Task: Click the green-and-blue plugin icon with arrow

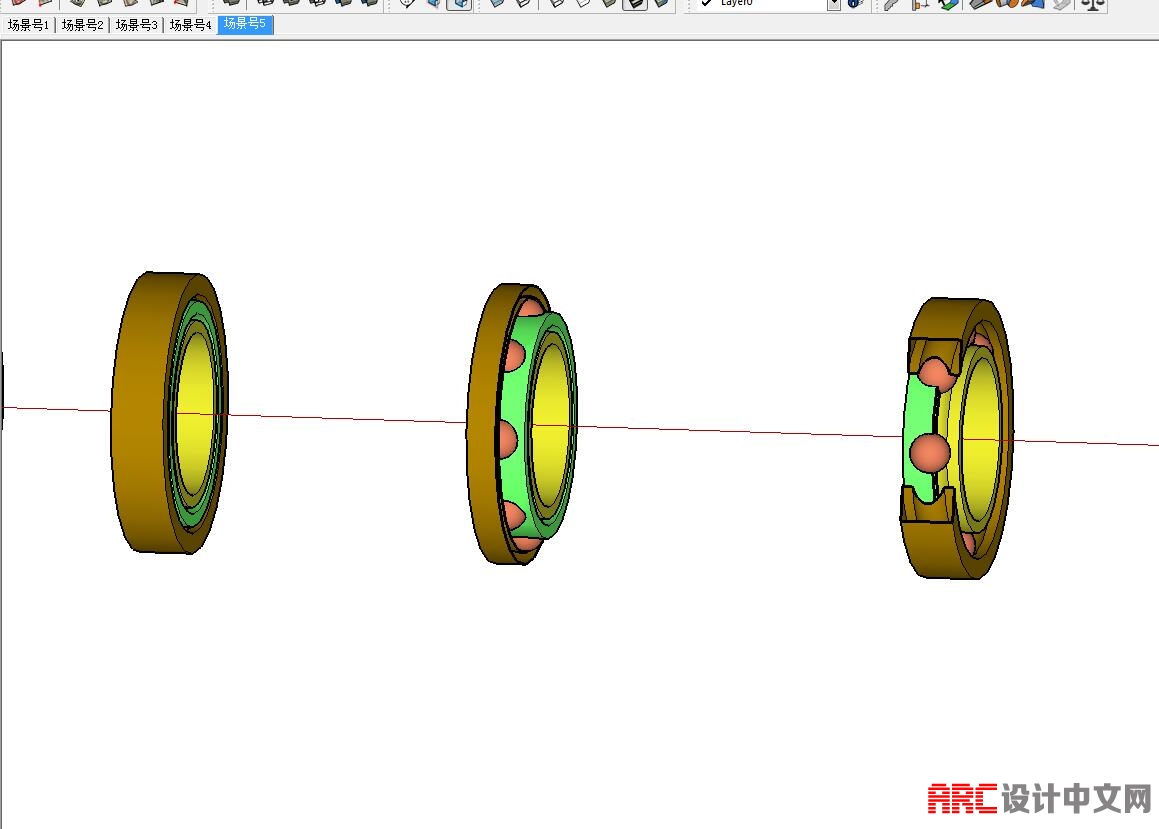Action: 949,4
